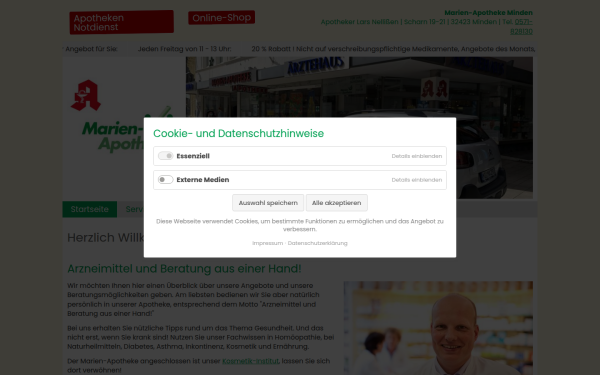The image size is (600, 375).
Task: Click the heading Arzneimittel und Beratung
Action: [x=184, y=269]
